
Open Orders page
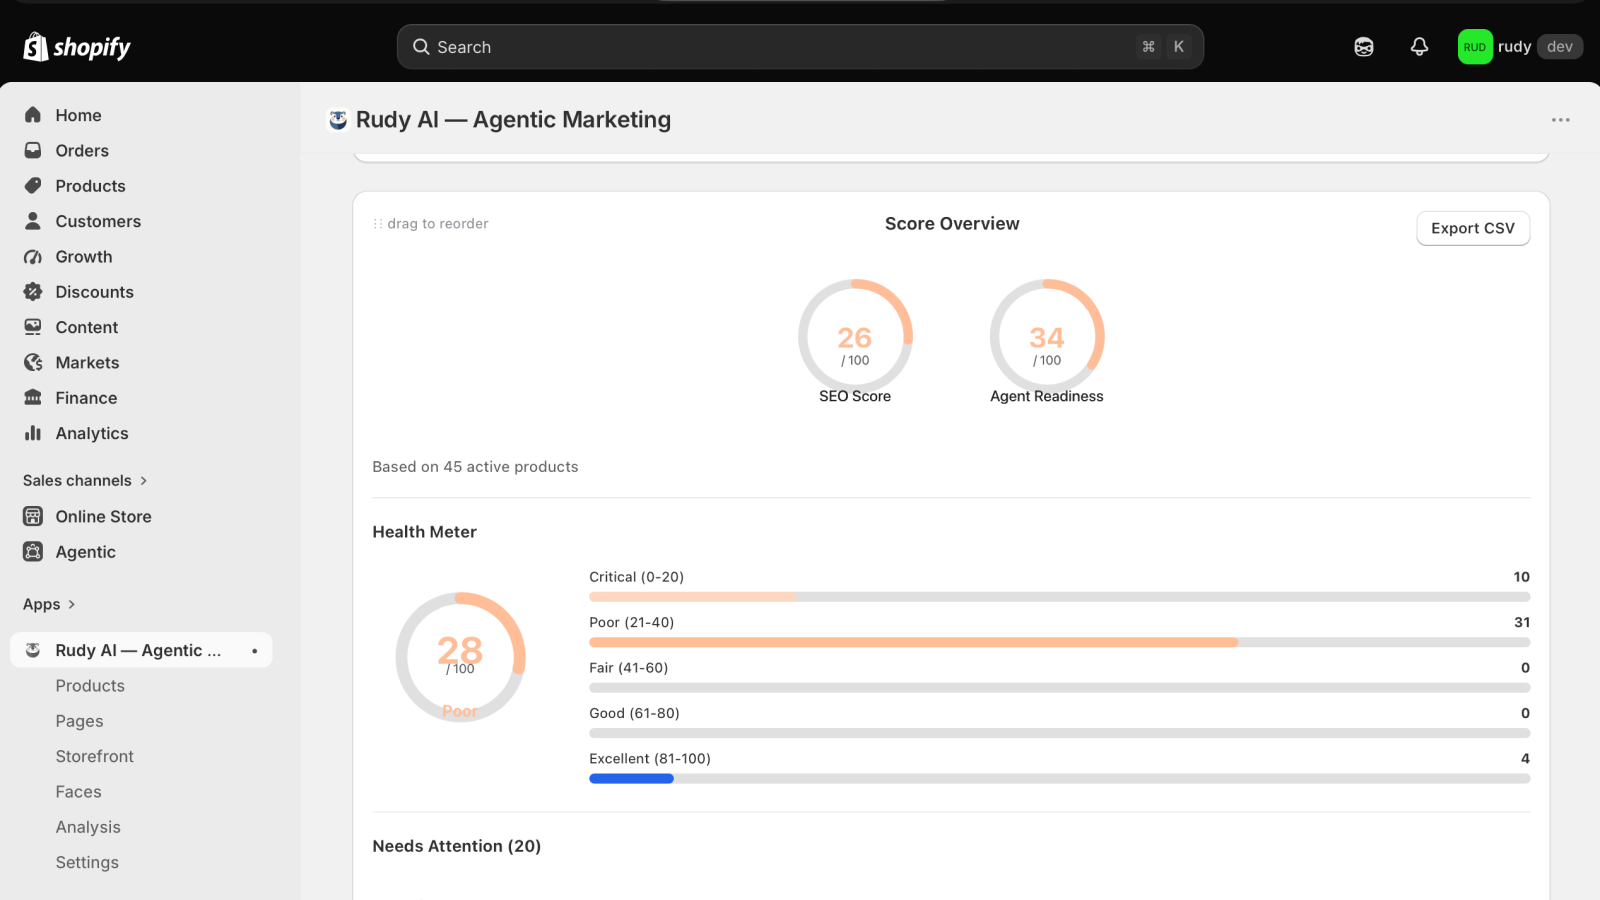[82, 150]
